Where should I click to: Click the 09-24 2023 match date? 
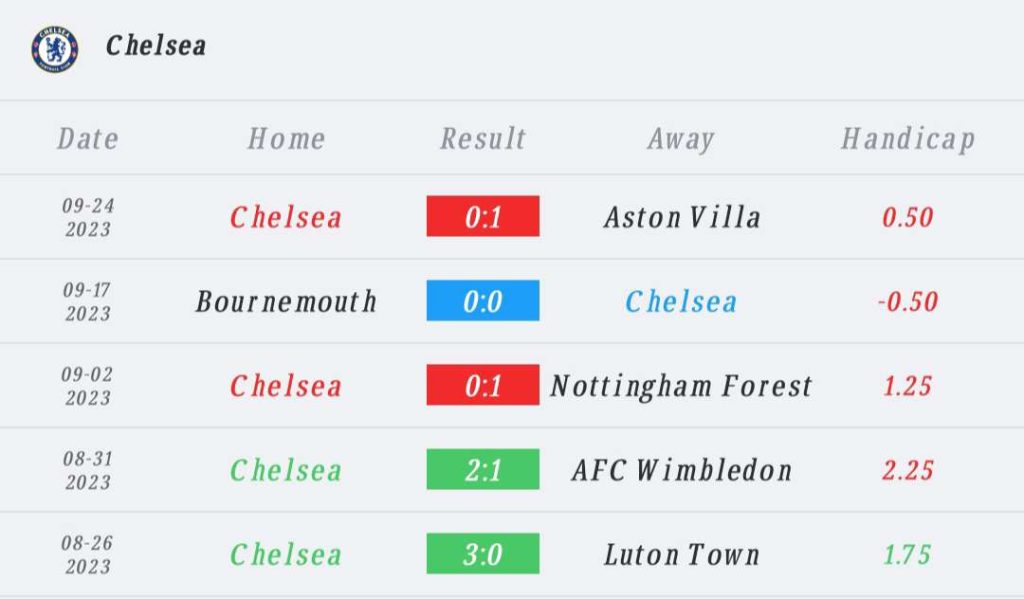(x=88, y=217)
